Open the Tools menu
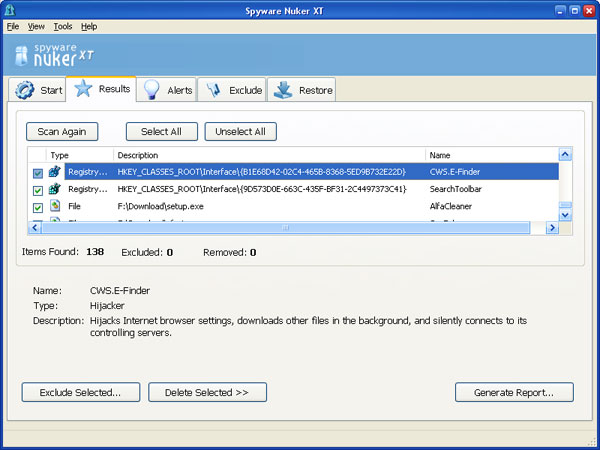This screenshot has height=450, width=600. 63,26
